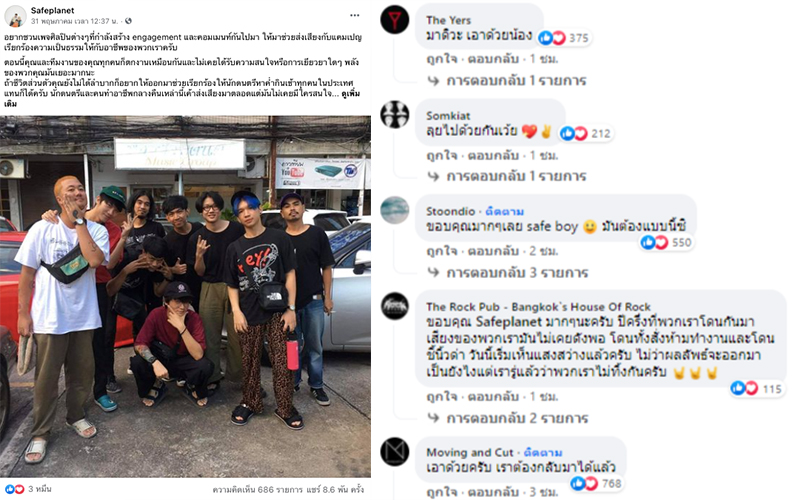This screenshot has height=500, width=800.
Task: Open the three-dot post options menu
Action: click(355, 15)
